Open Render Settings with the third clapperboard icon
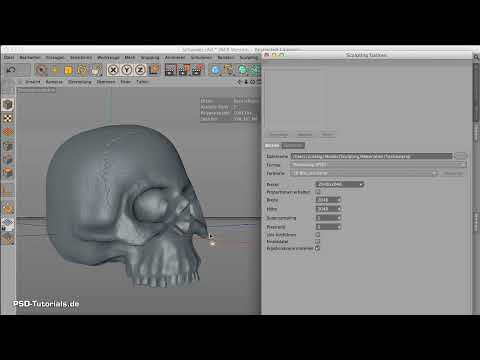The width and height of the screenshot is (480, 360). coord(198,70)
